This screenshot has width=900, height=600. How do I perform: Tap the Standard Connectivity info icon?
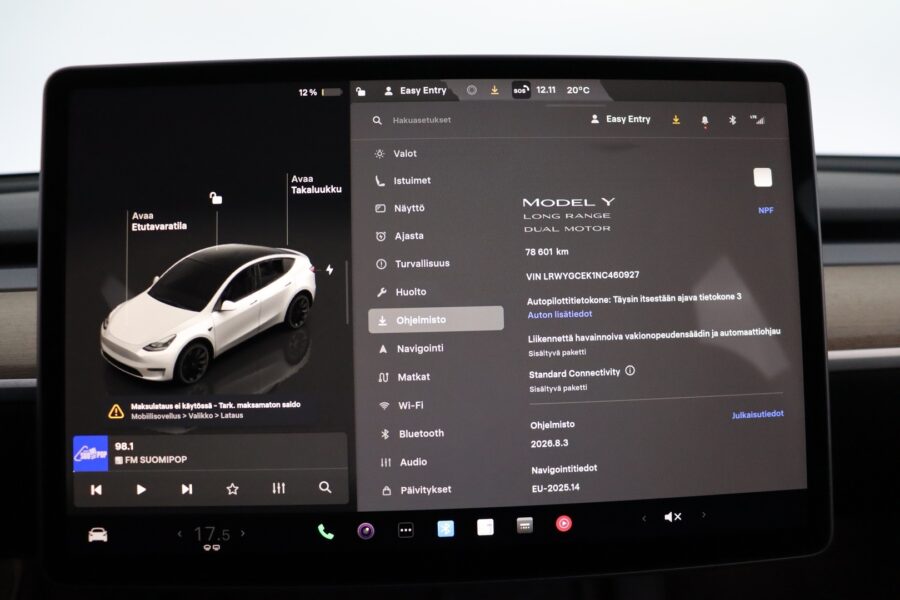tap(630, 370)
